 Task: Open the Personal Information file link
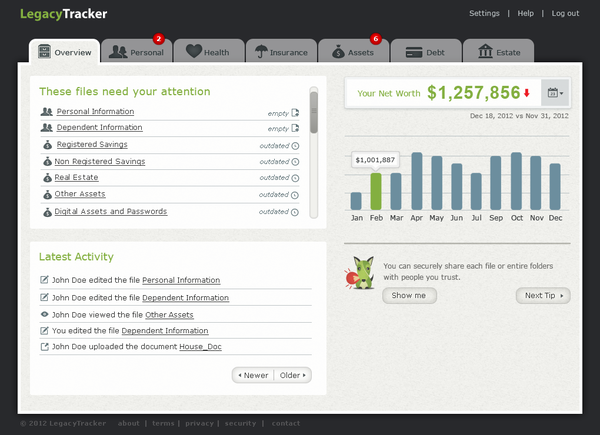pos(95,111)
